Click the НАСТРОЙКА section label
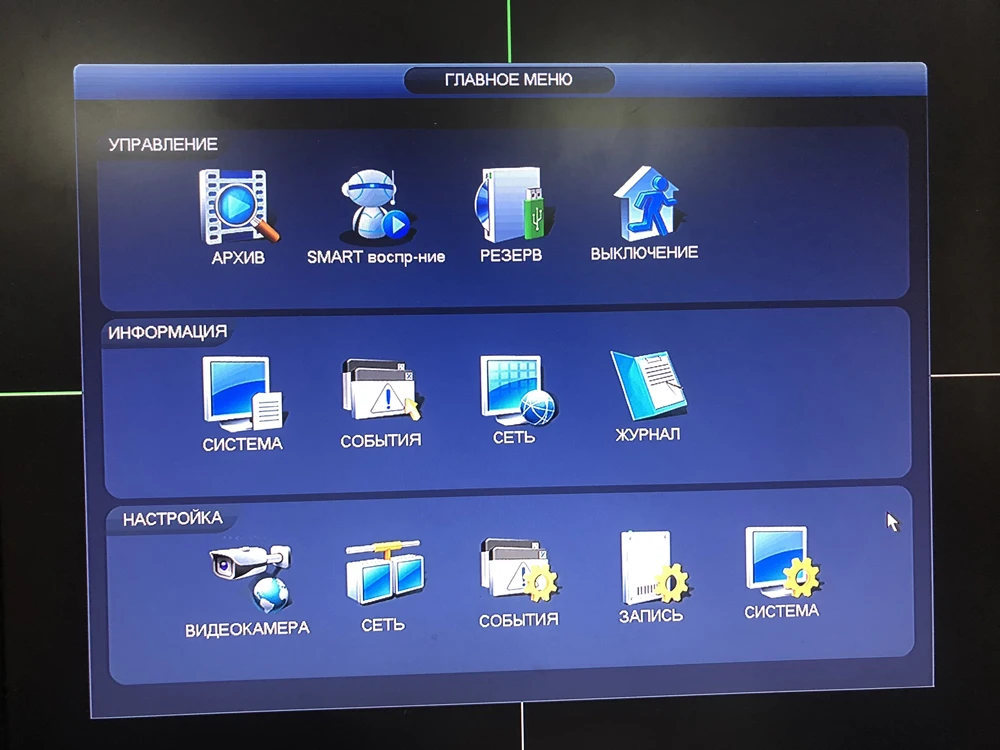Viewport: 1000px width, 750px height. tap(173, 518)
